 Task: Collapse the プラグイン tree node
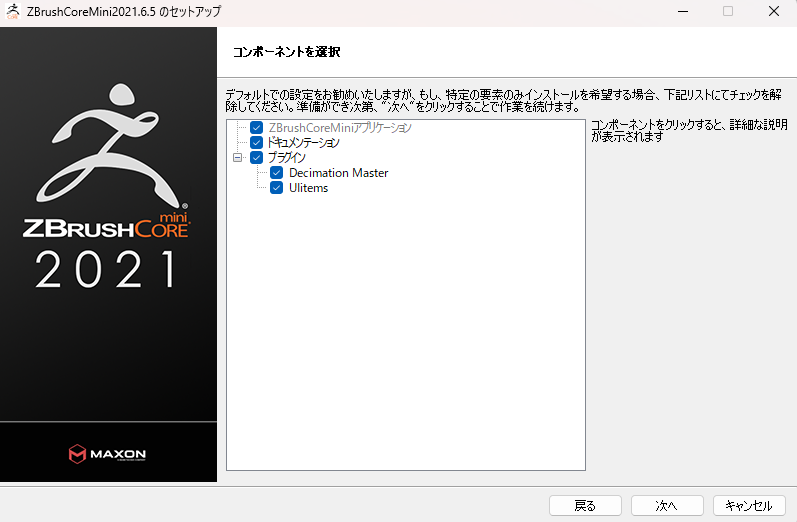click(x=237, y=158)
